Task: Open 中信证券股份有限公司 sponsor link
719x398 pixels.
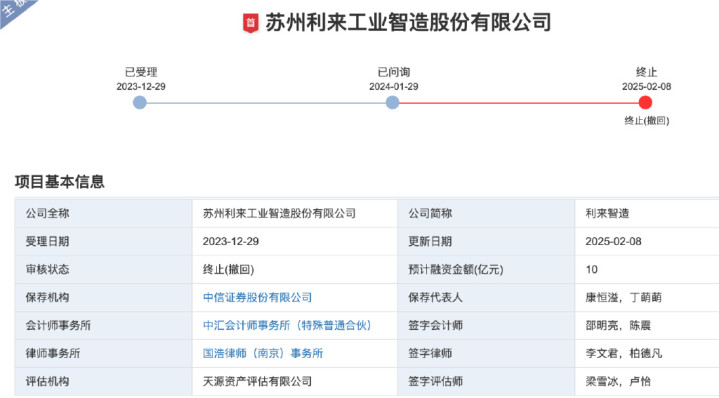Action: click(257, 298)
